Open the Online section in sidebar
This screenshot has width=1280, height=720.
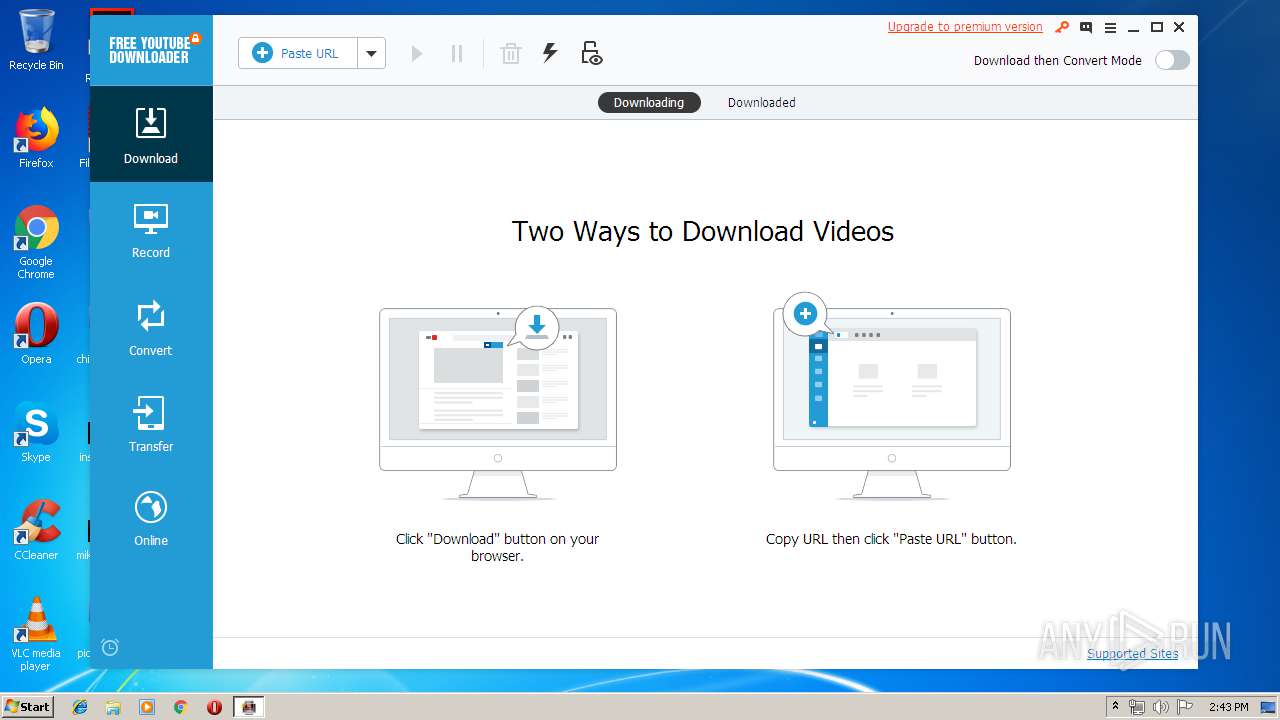point(151,518)
